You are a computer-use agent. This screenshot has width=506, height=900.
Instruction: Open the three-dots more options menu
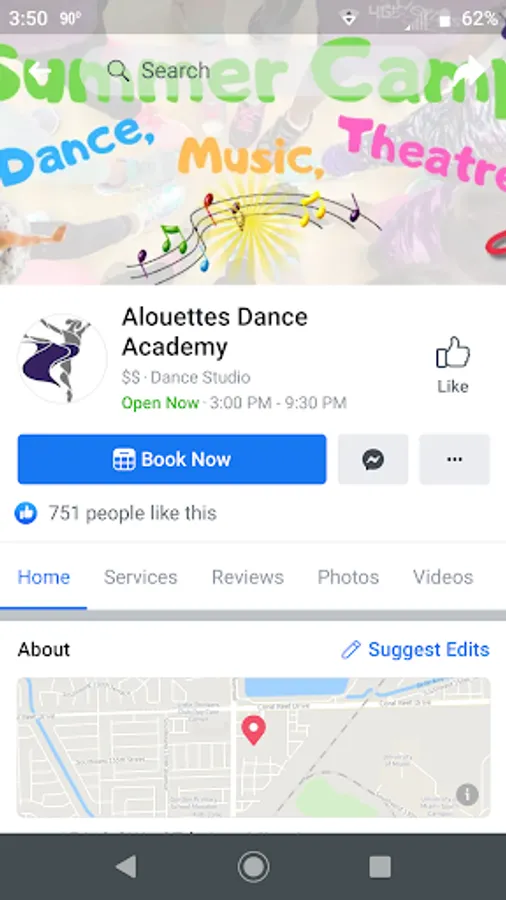coord(454,459)
